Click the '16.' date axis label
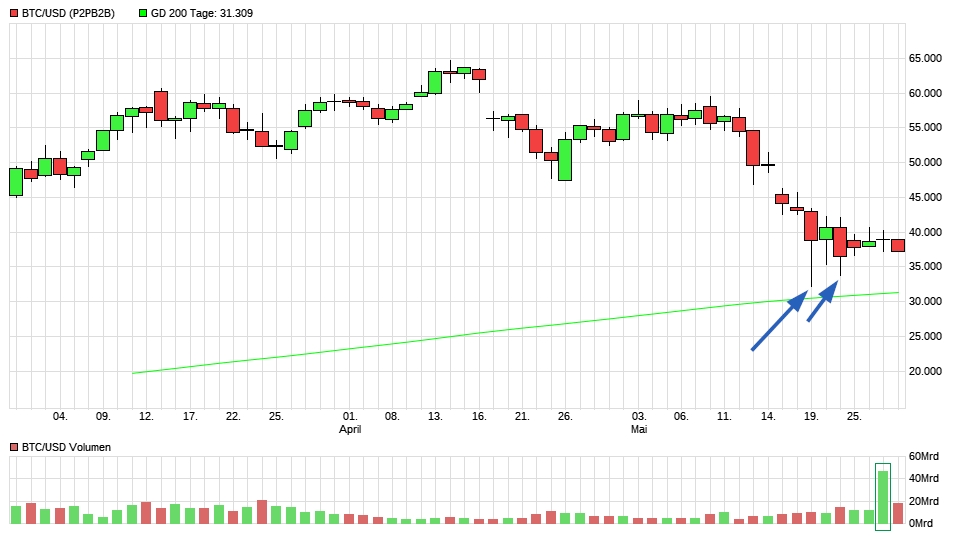 [x=479, y=417]
